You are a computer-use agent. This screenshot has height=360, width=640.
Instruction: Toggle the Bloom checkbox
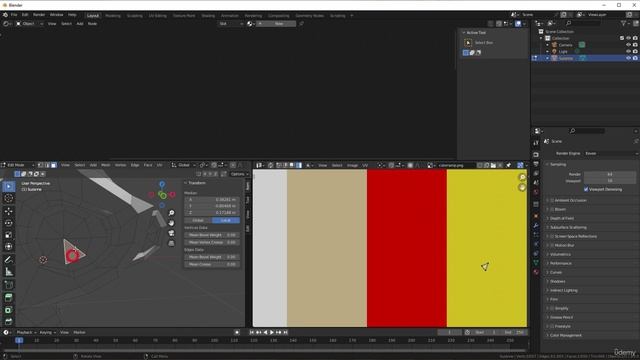(x=552, y=209)
